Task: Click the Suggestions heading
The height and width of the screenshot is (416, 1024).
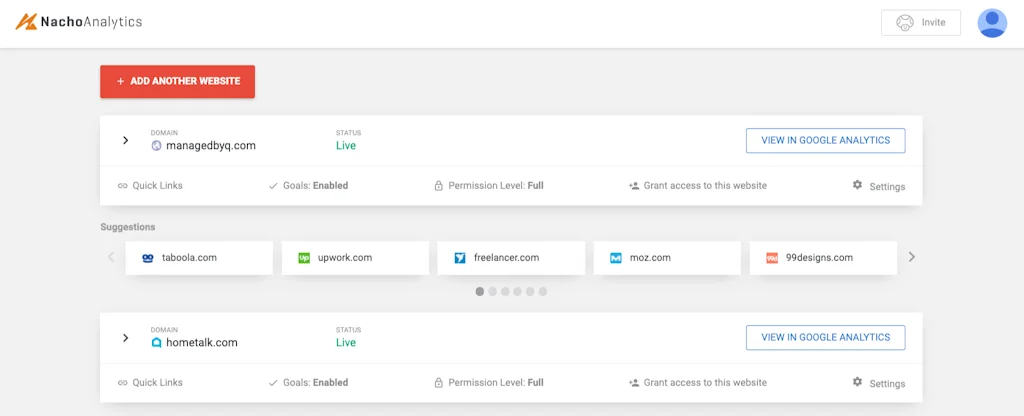Action: coord(128,227)
